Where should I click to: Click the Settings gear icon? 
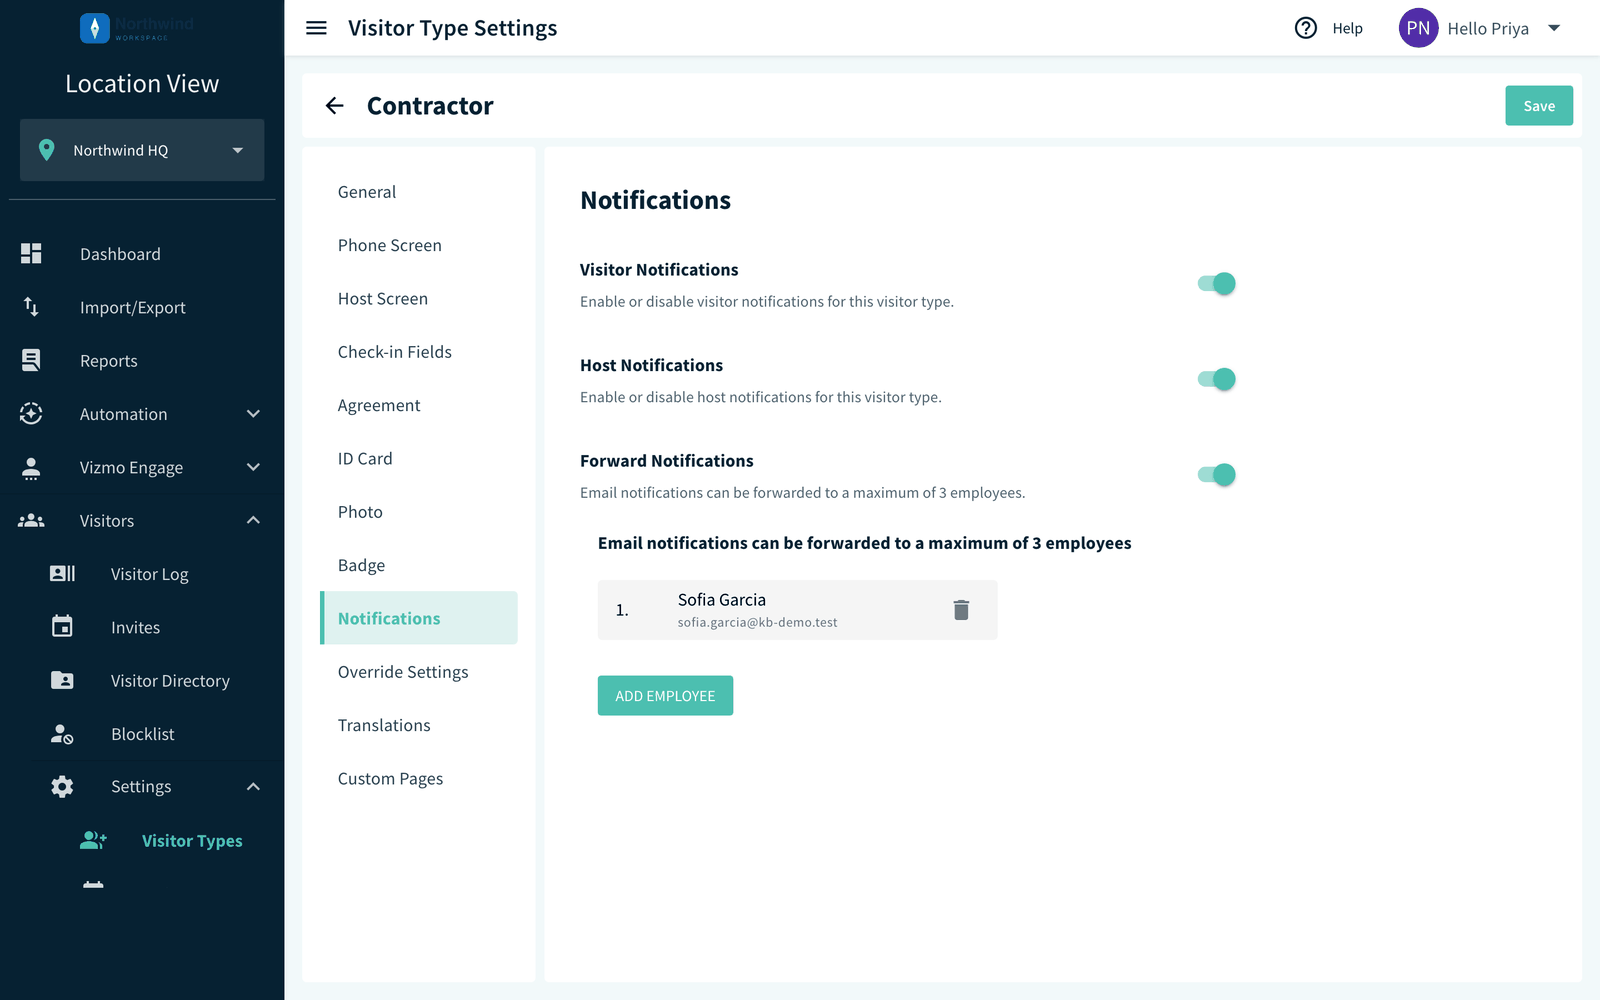62,787
